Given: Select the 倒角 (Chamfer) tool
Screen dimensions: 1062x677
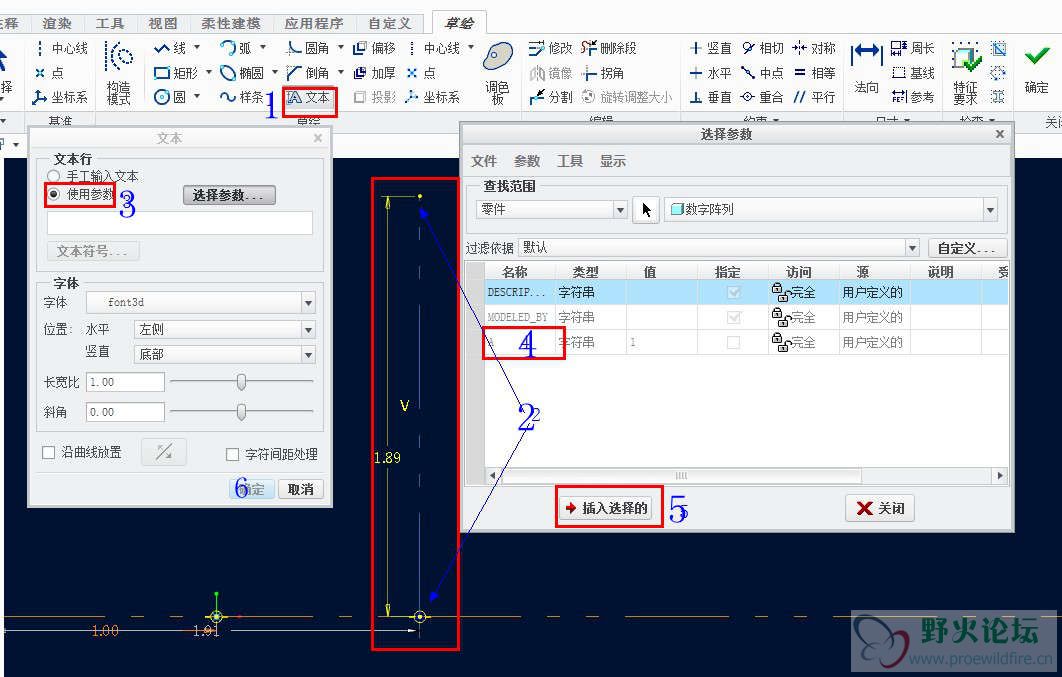Looking at the screenshot, I should click(308, 72).
